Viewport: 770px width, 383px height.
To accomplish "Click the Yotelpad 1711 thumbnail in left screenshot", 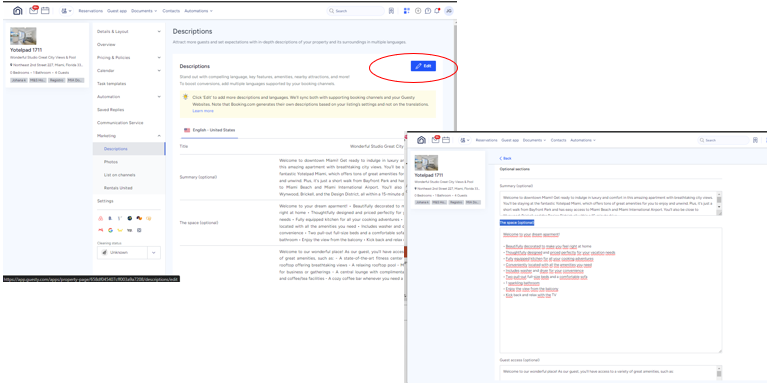I will pyautogui.click(x=23, y=36).
